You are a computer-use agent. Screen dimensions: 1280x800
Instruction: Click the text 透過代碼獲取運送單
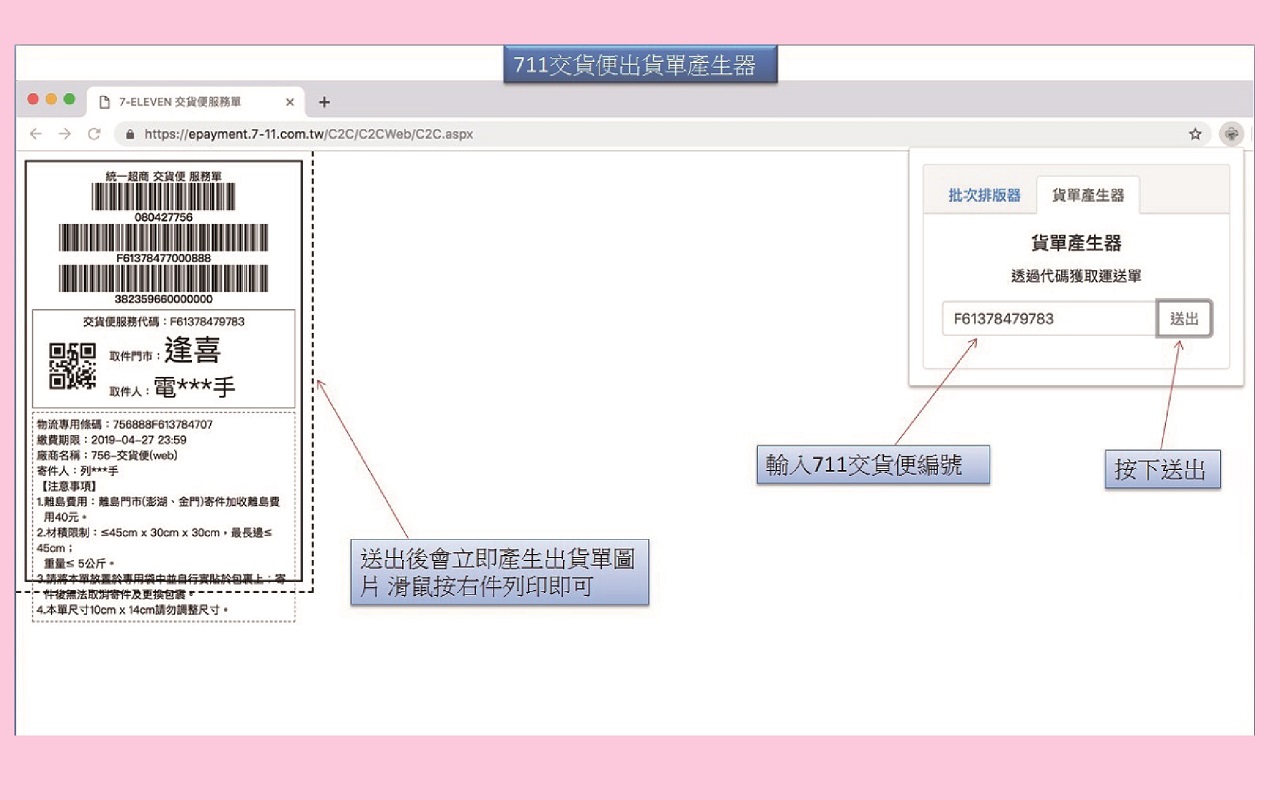click(x=1076, y=276)
